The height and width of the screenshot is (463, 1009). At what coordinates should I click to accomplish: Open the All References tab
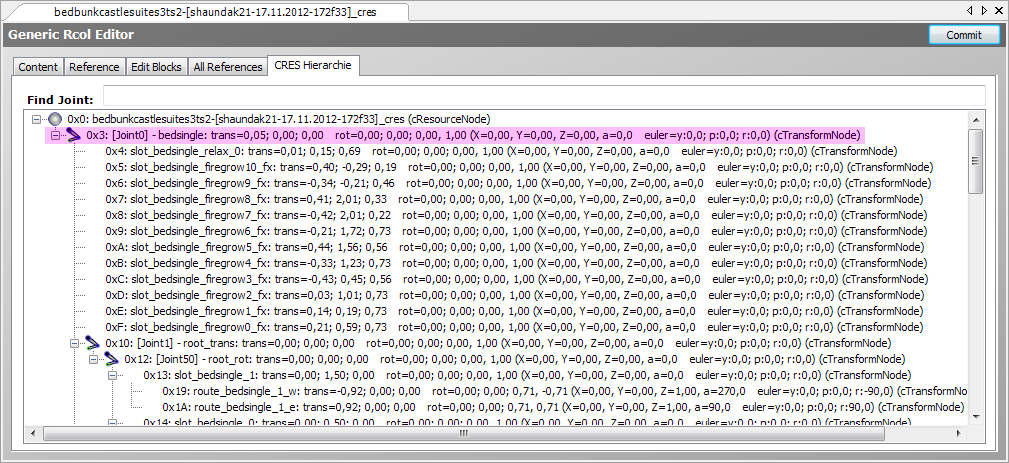click(227, 67)
